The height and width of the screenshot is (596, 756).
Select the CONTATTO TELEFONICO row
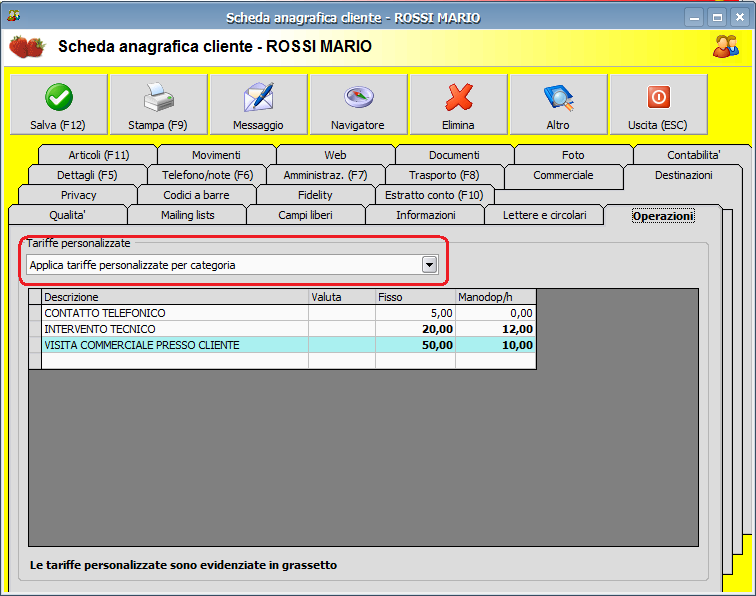(x=288, y=313)
